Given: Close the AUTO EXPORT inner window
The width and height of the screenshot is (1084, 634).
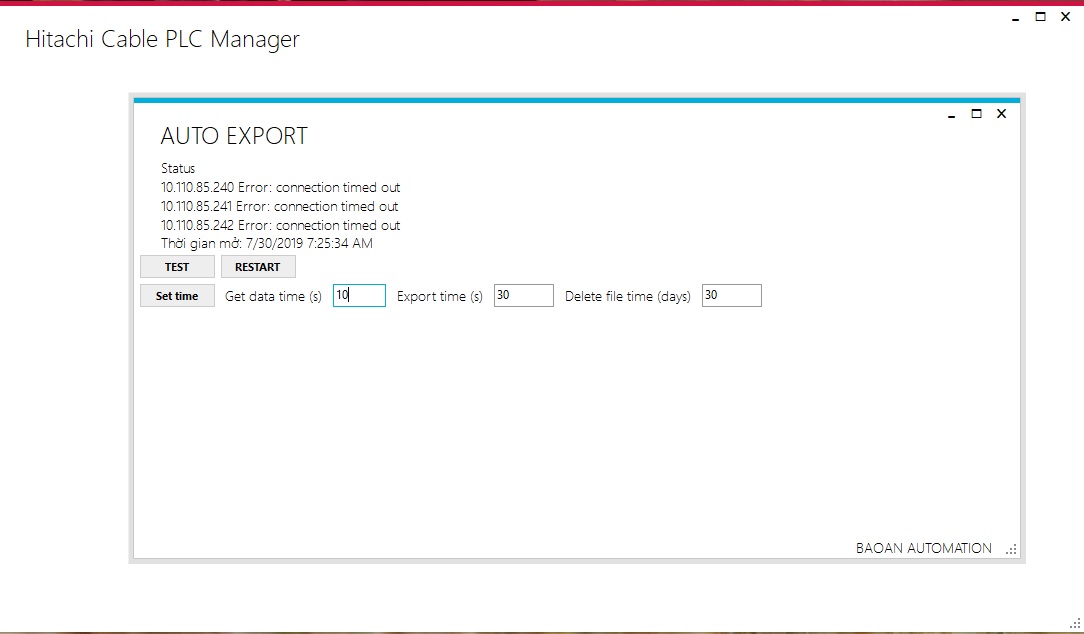Looking at the screenshot, I should 1001,114.
